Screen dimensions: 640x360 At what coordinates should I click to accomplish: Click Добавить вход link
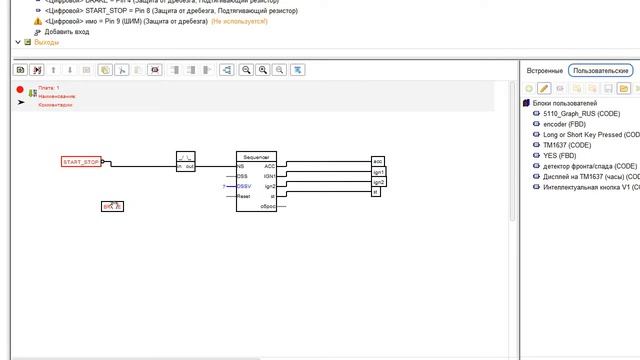click(67, 32)
